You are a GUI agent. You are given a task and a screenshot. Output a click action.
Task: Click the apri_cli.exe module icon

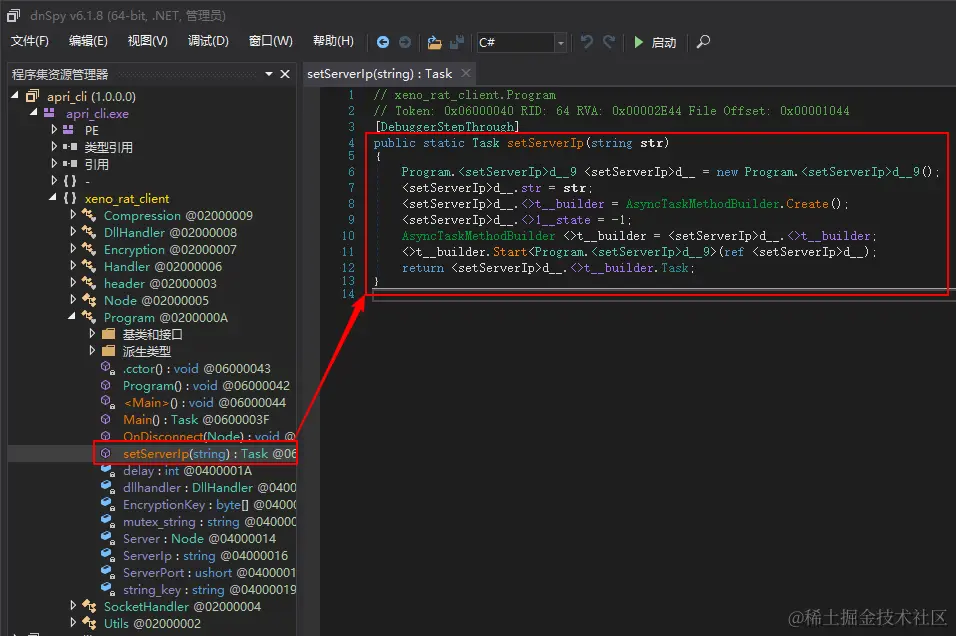coord(49,113)
